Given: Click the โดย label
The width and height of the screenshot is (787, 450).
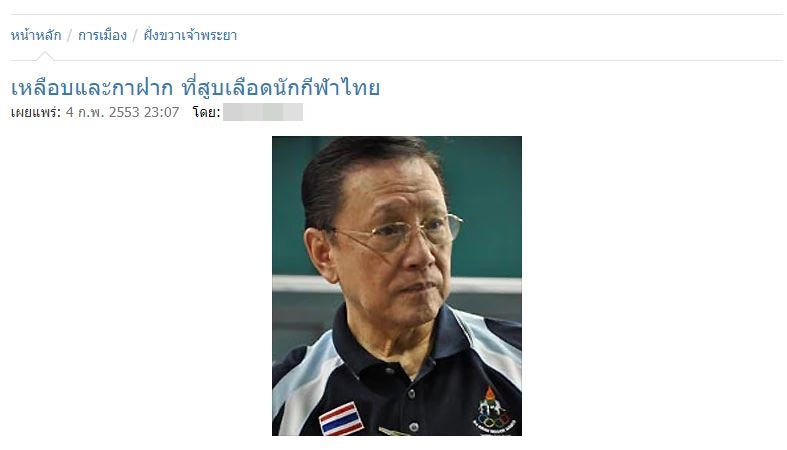Looking at the screenshot, I should 206,112.
